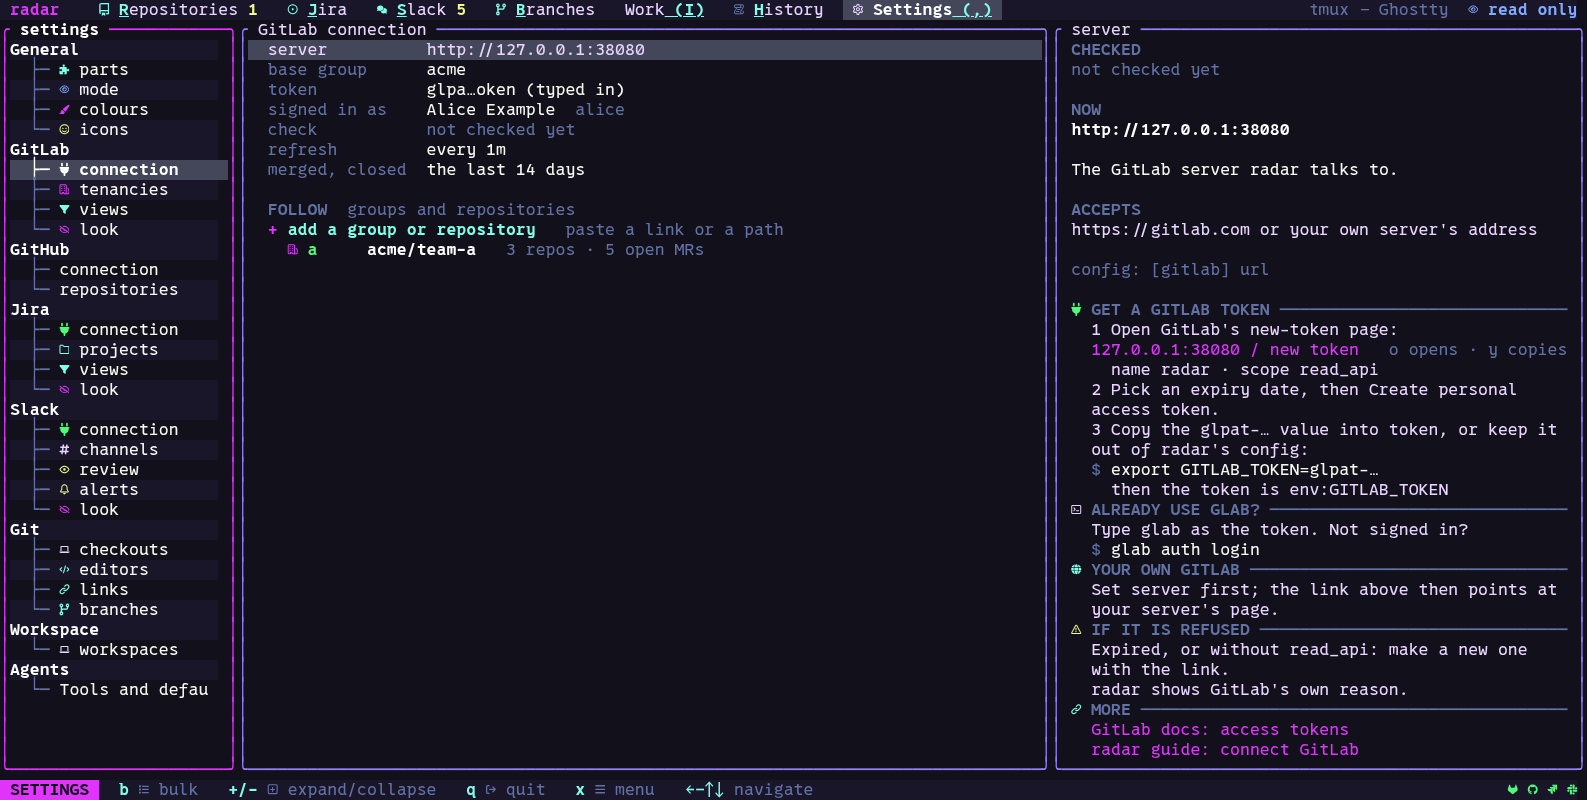The image size is (1587, 800).
Task: Click the tenancies icon under GitLab
Action: click(64, 190)
